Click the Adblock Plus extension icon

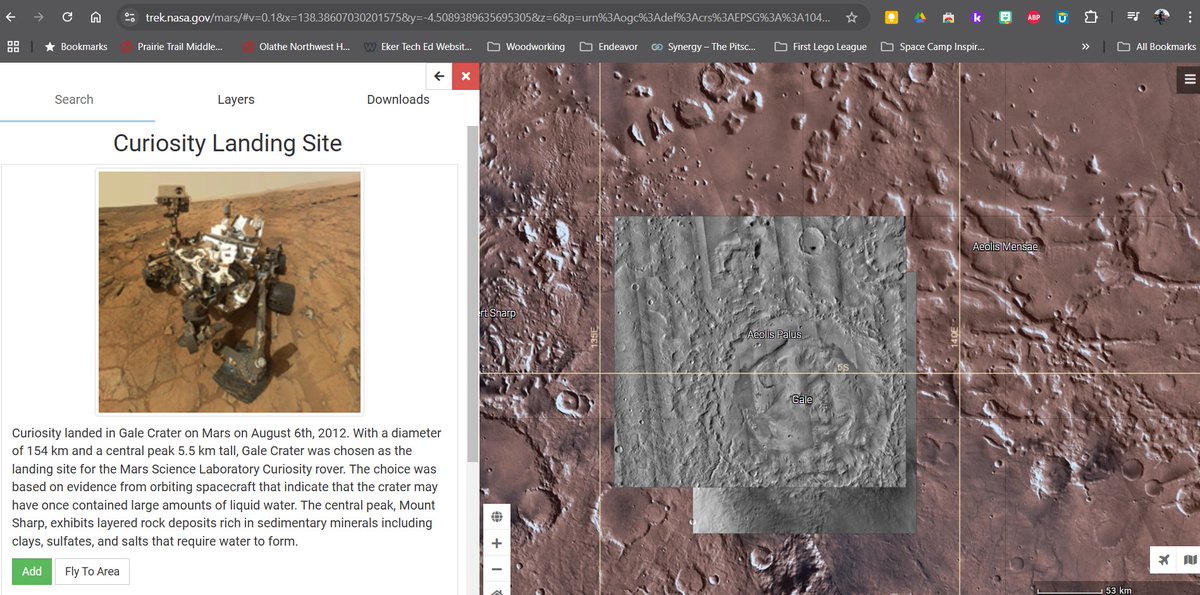pos(1034,17)
